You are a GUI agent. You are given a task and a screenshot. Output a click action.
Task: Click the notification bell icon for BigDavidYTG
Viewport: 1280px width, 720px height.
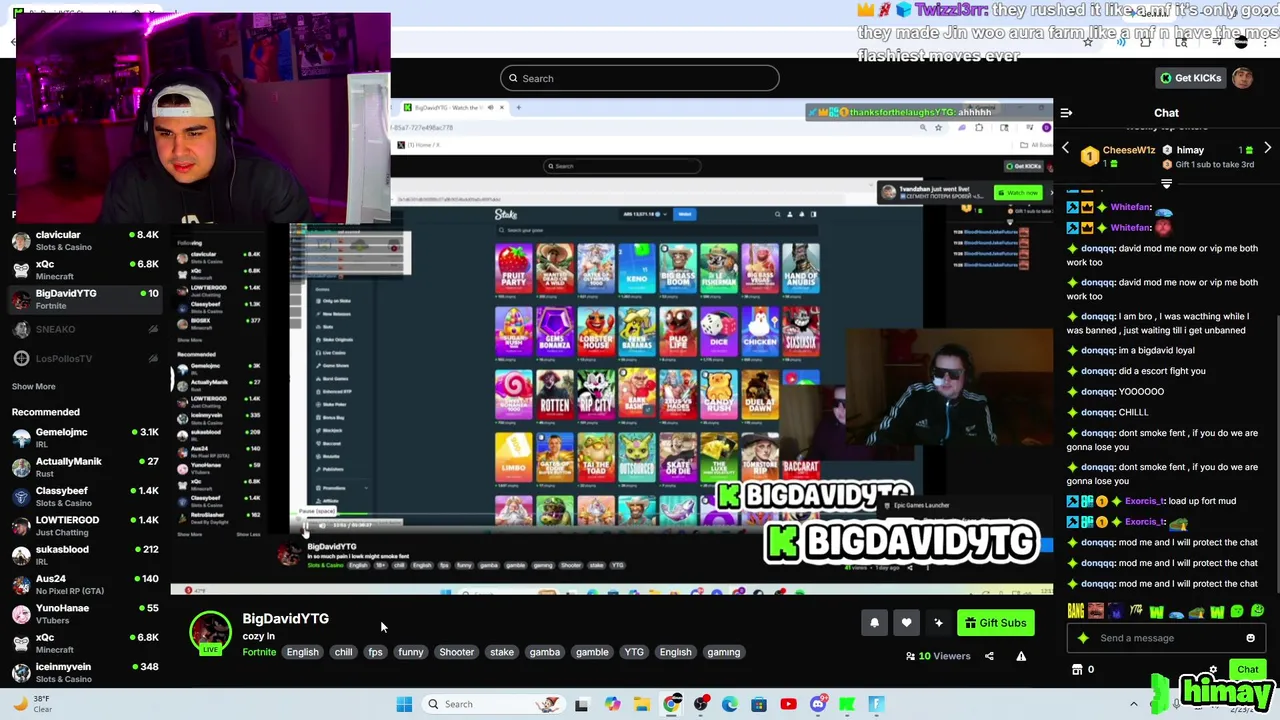tap(874, 623)
